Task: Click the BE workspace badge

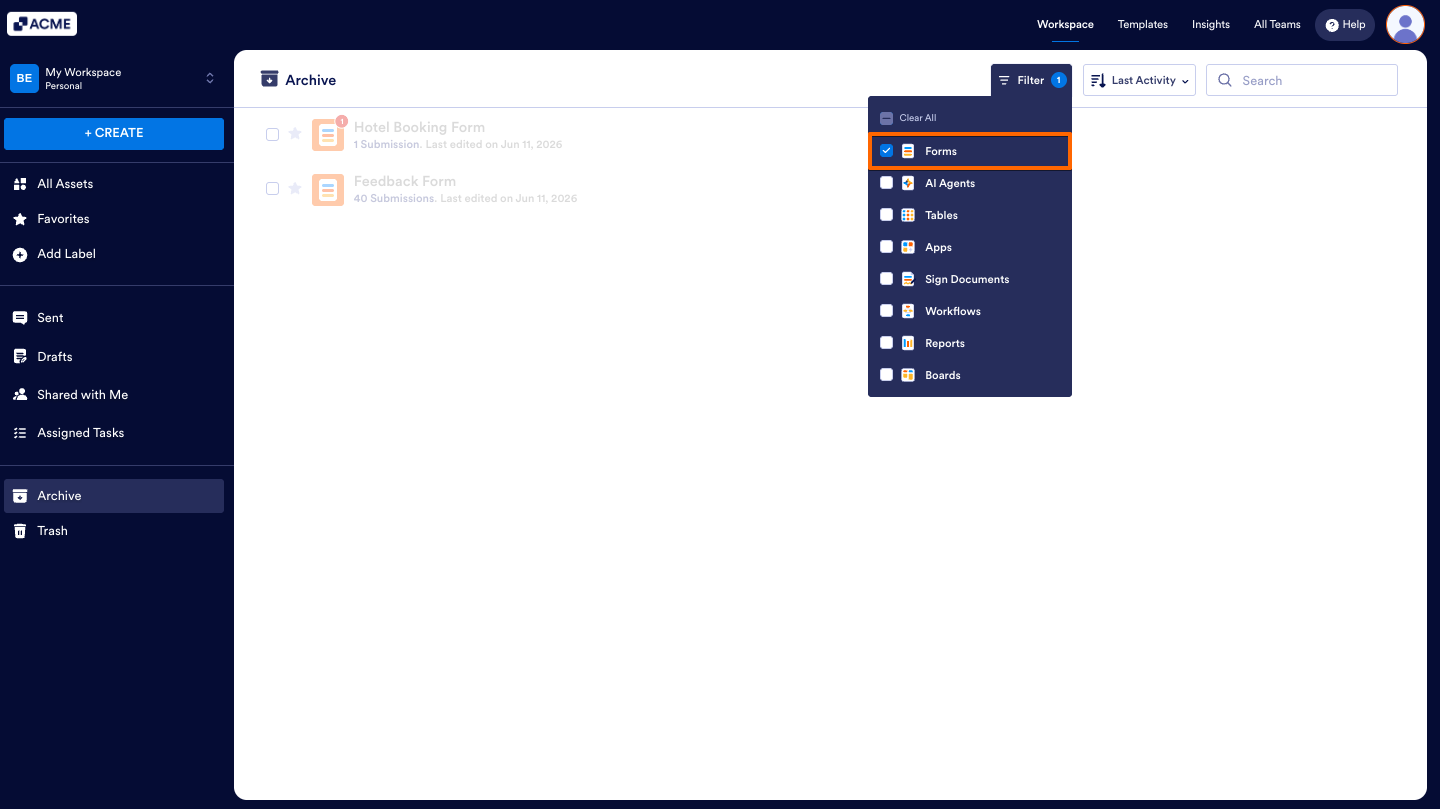Action: (24, 78)
